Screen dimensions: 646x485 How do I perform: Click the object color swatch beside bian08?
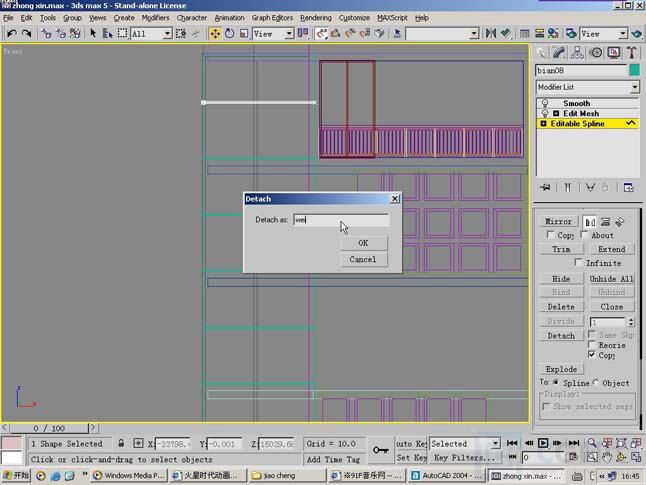point(634,70)
